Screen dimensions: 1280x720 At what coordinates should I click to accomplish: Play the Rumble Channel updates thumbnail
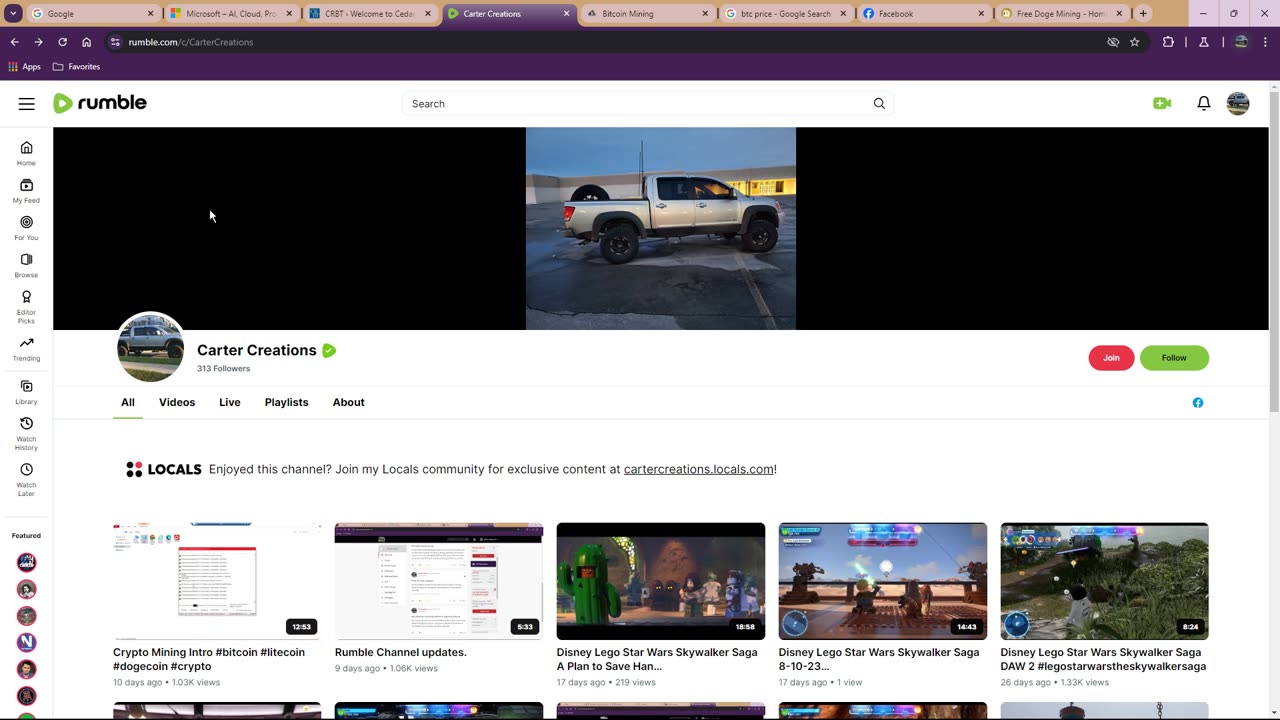pos(439,581)
